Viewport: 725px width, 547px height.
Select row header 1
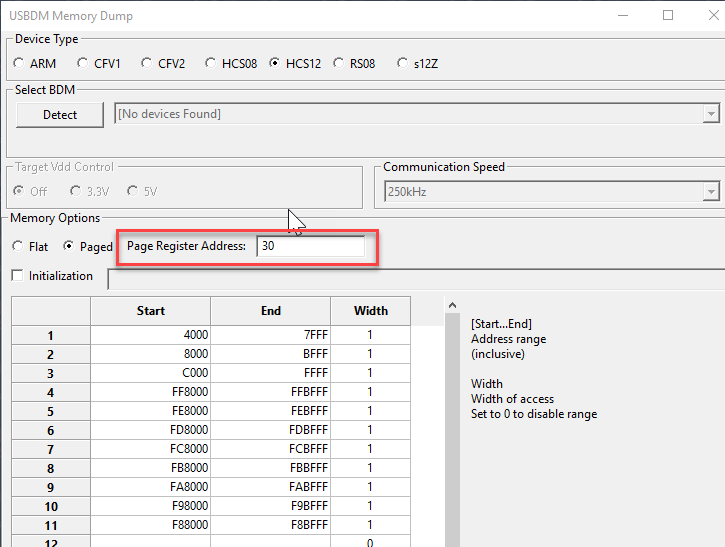point(51,335)
